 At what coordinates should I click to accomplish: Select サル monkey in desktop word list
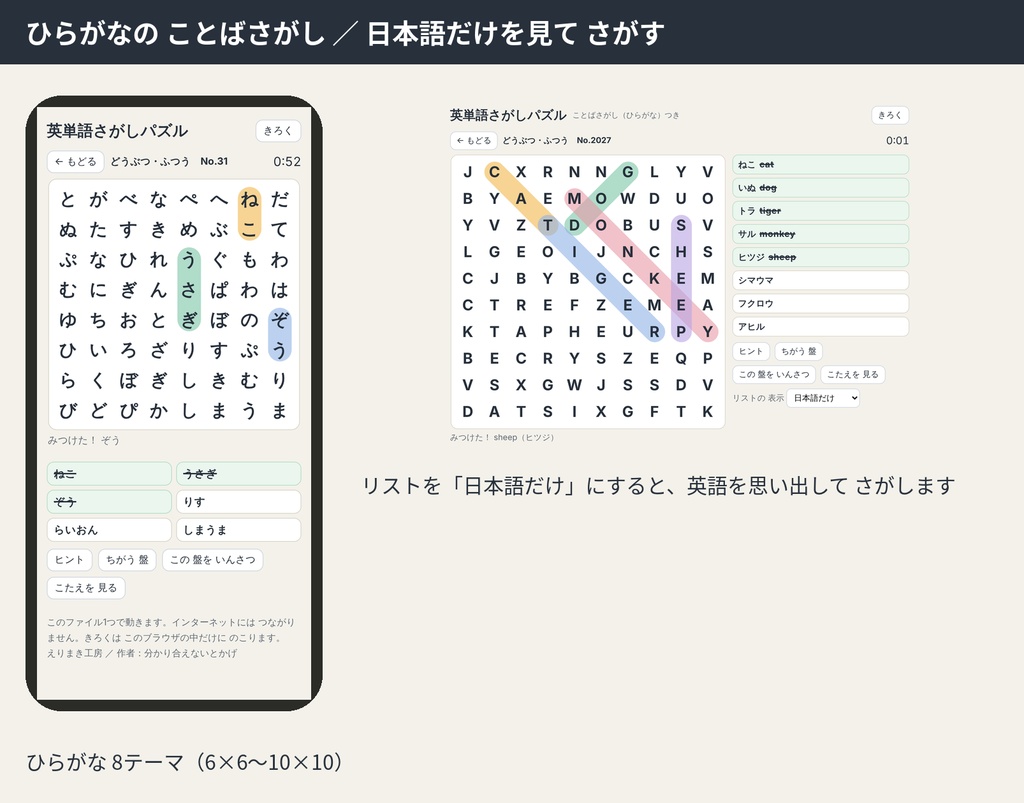point(821,234)
